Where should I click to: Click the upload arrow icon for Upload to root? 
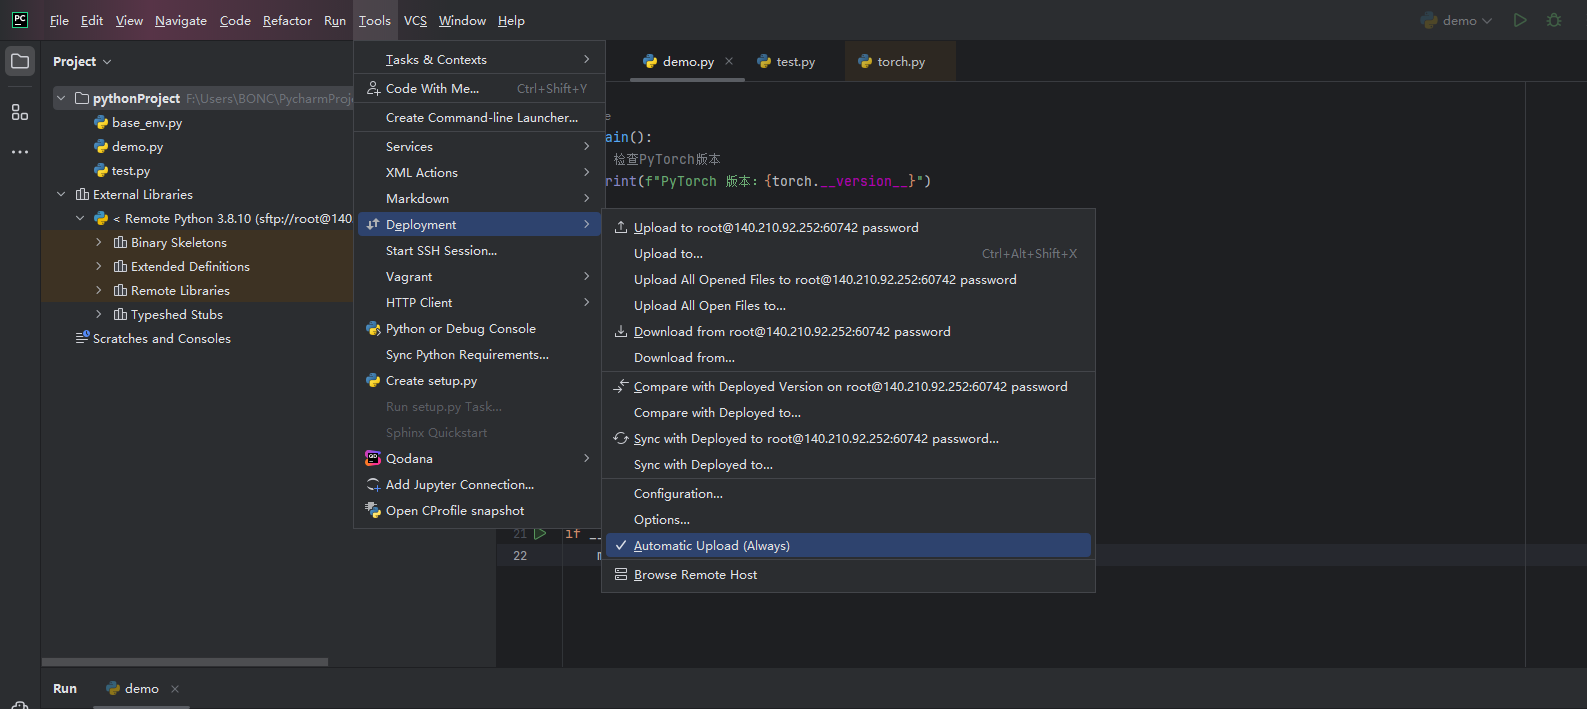click(x=621, y=227)
